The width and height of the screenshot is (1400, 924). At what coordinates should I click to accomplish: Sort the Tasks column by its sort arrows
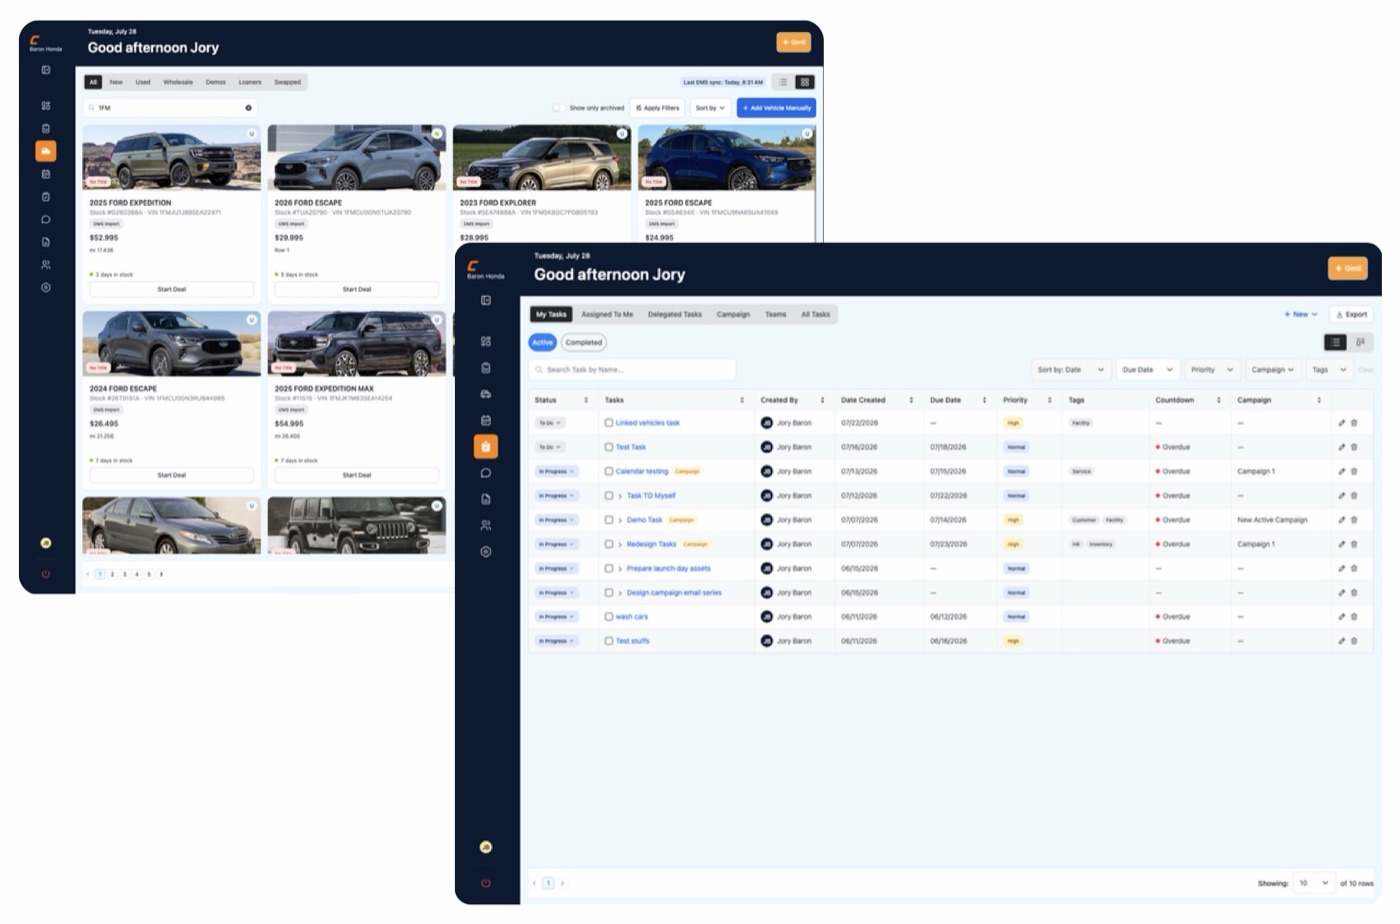pyautogui.click(x=742, y=400)
